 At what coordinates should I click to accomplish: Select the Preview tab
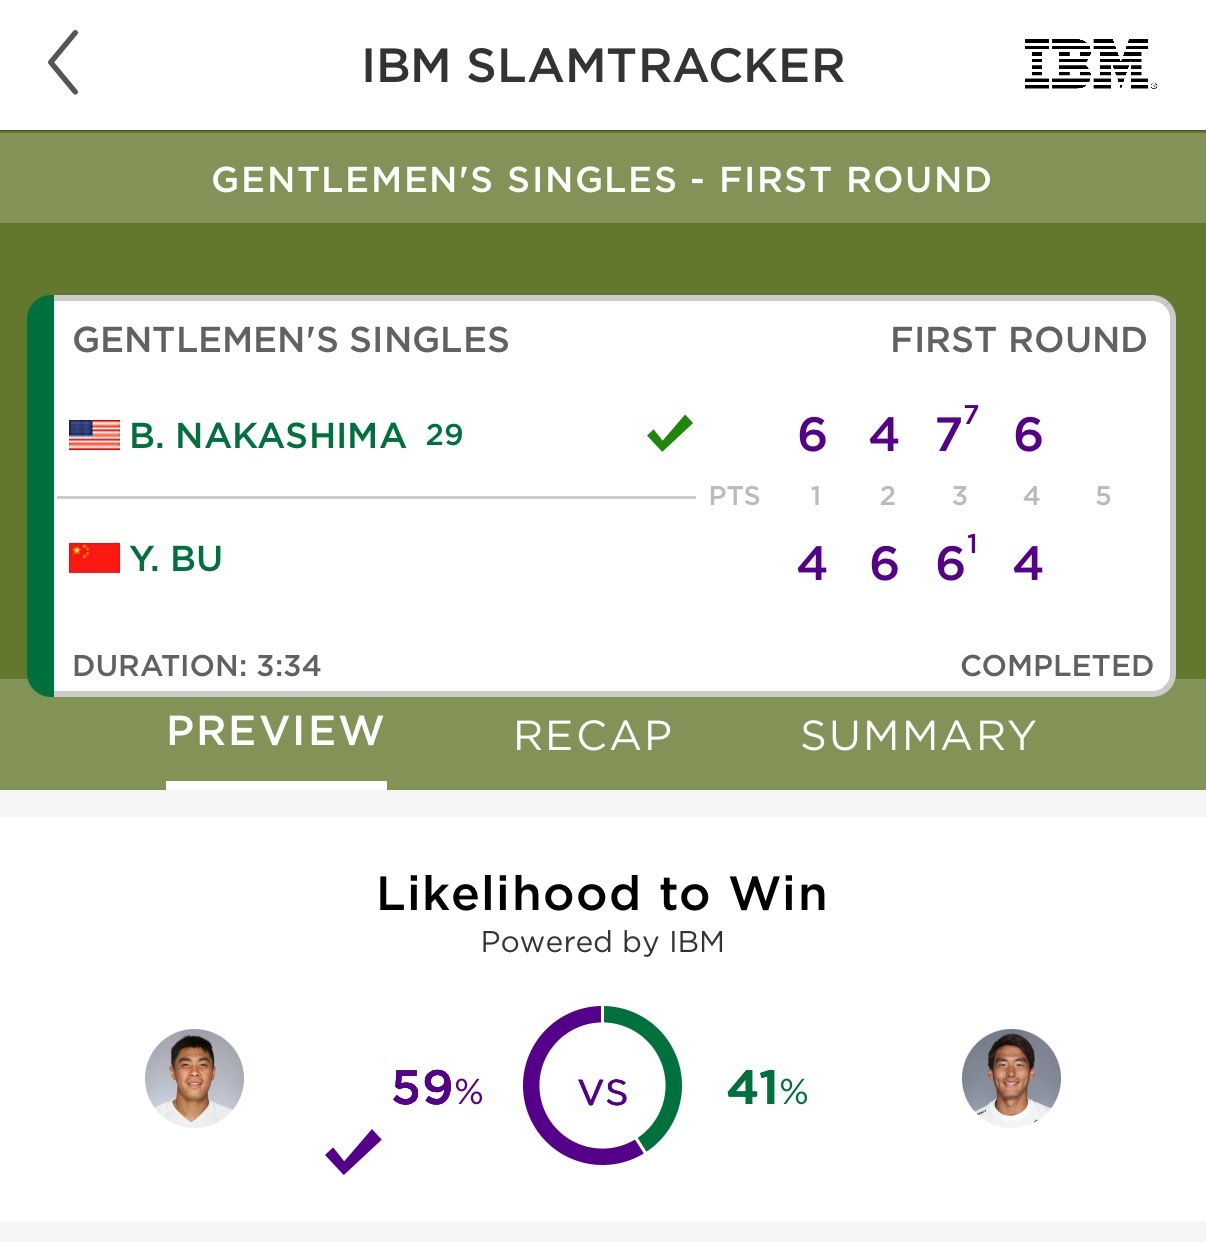click(276, 732)
